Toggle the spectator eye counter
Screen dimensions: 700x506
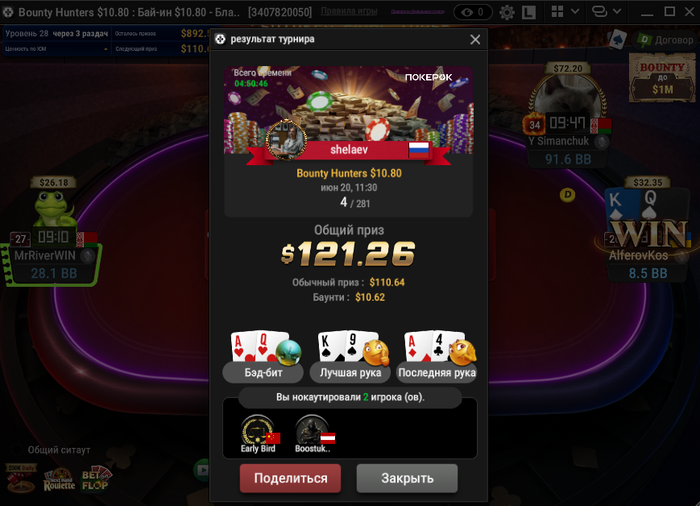click(x=473, y=12)
